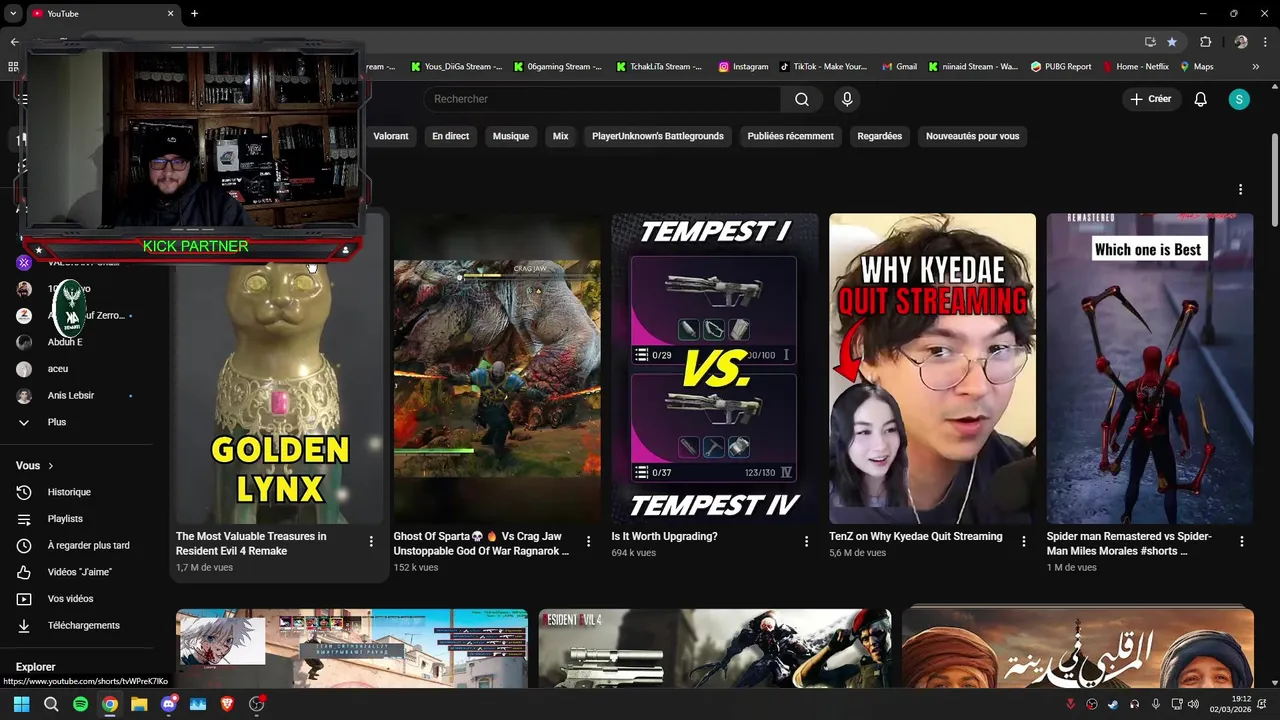Open Chrome extensions puzzle icon
Viewport: 1280px width, 720px height.
(1205, 42)
